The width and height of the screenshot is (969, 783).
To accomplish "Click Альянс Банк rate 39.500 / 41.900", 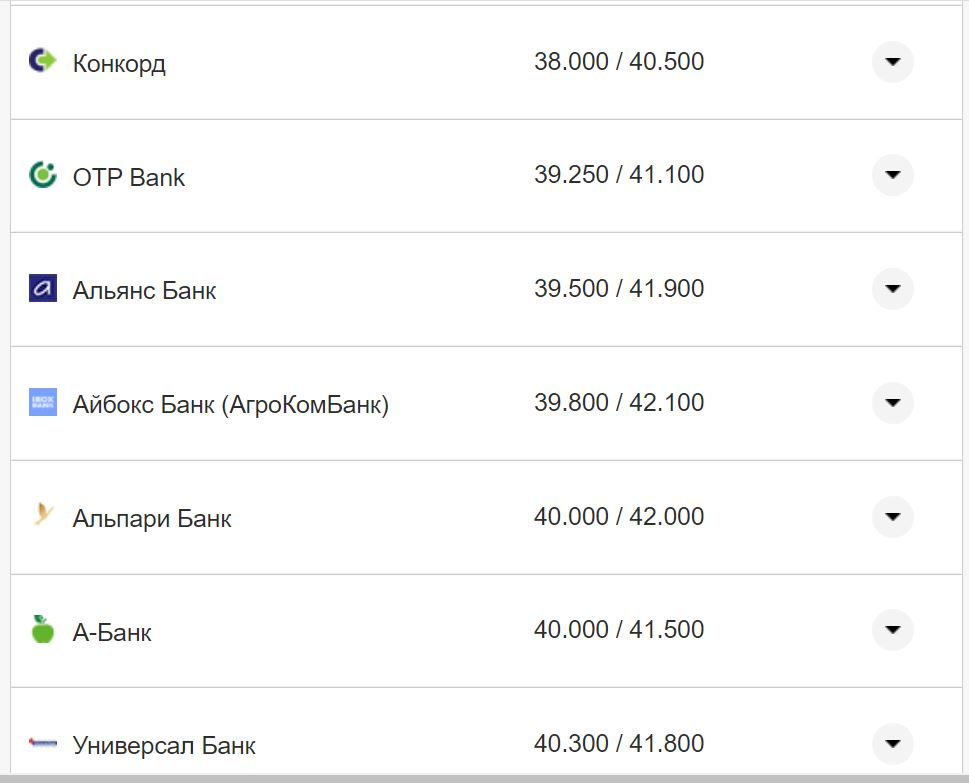I will click(x=619, y=289).
